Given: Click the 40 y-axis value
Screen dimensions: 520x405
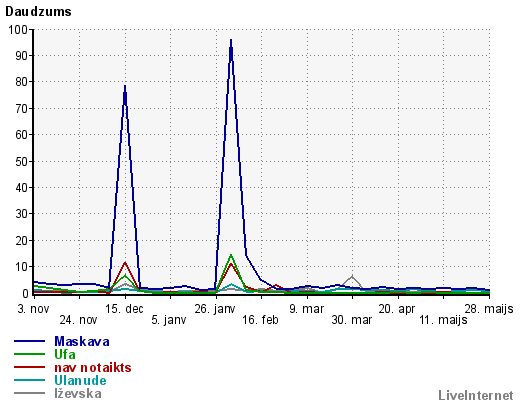Looking at the screenshot, I should click(21, 188).
